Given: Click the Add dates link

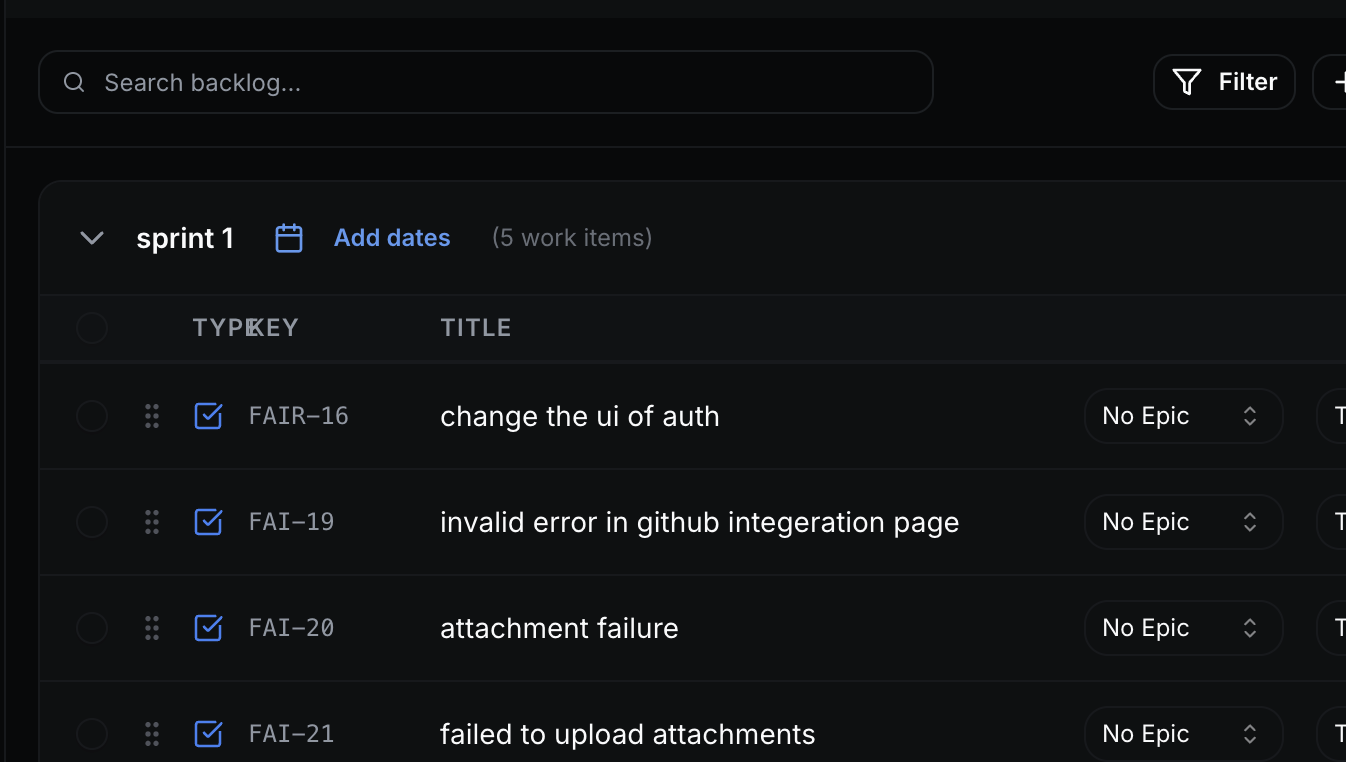Looking at the screenshot, I should 392,238.
